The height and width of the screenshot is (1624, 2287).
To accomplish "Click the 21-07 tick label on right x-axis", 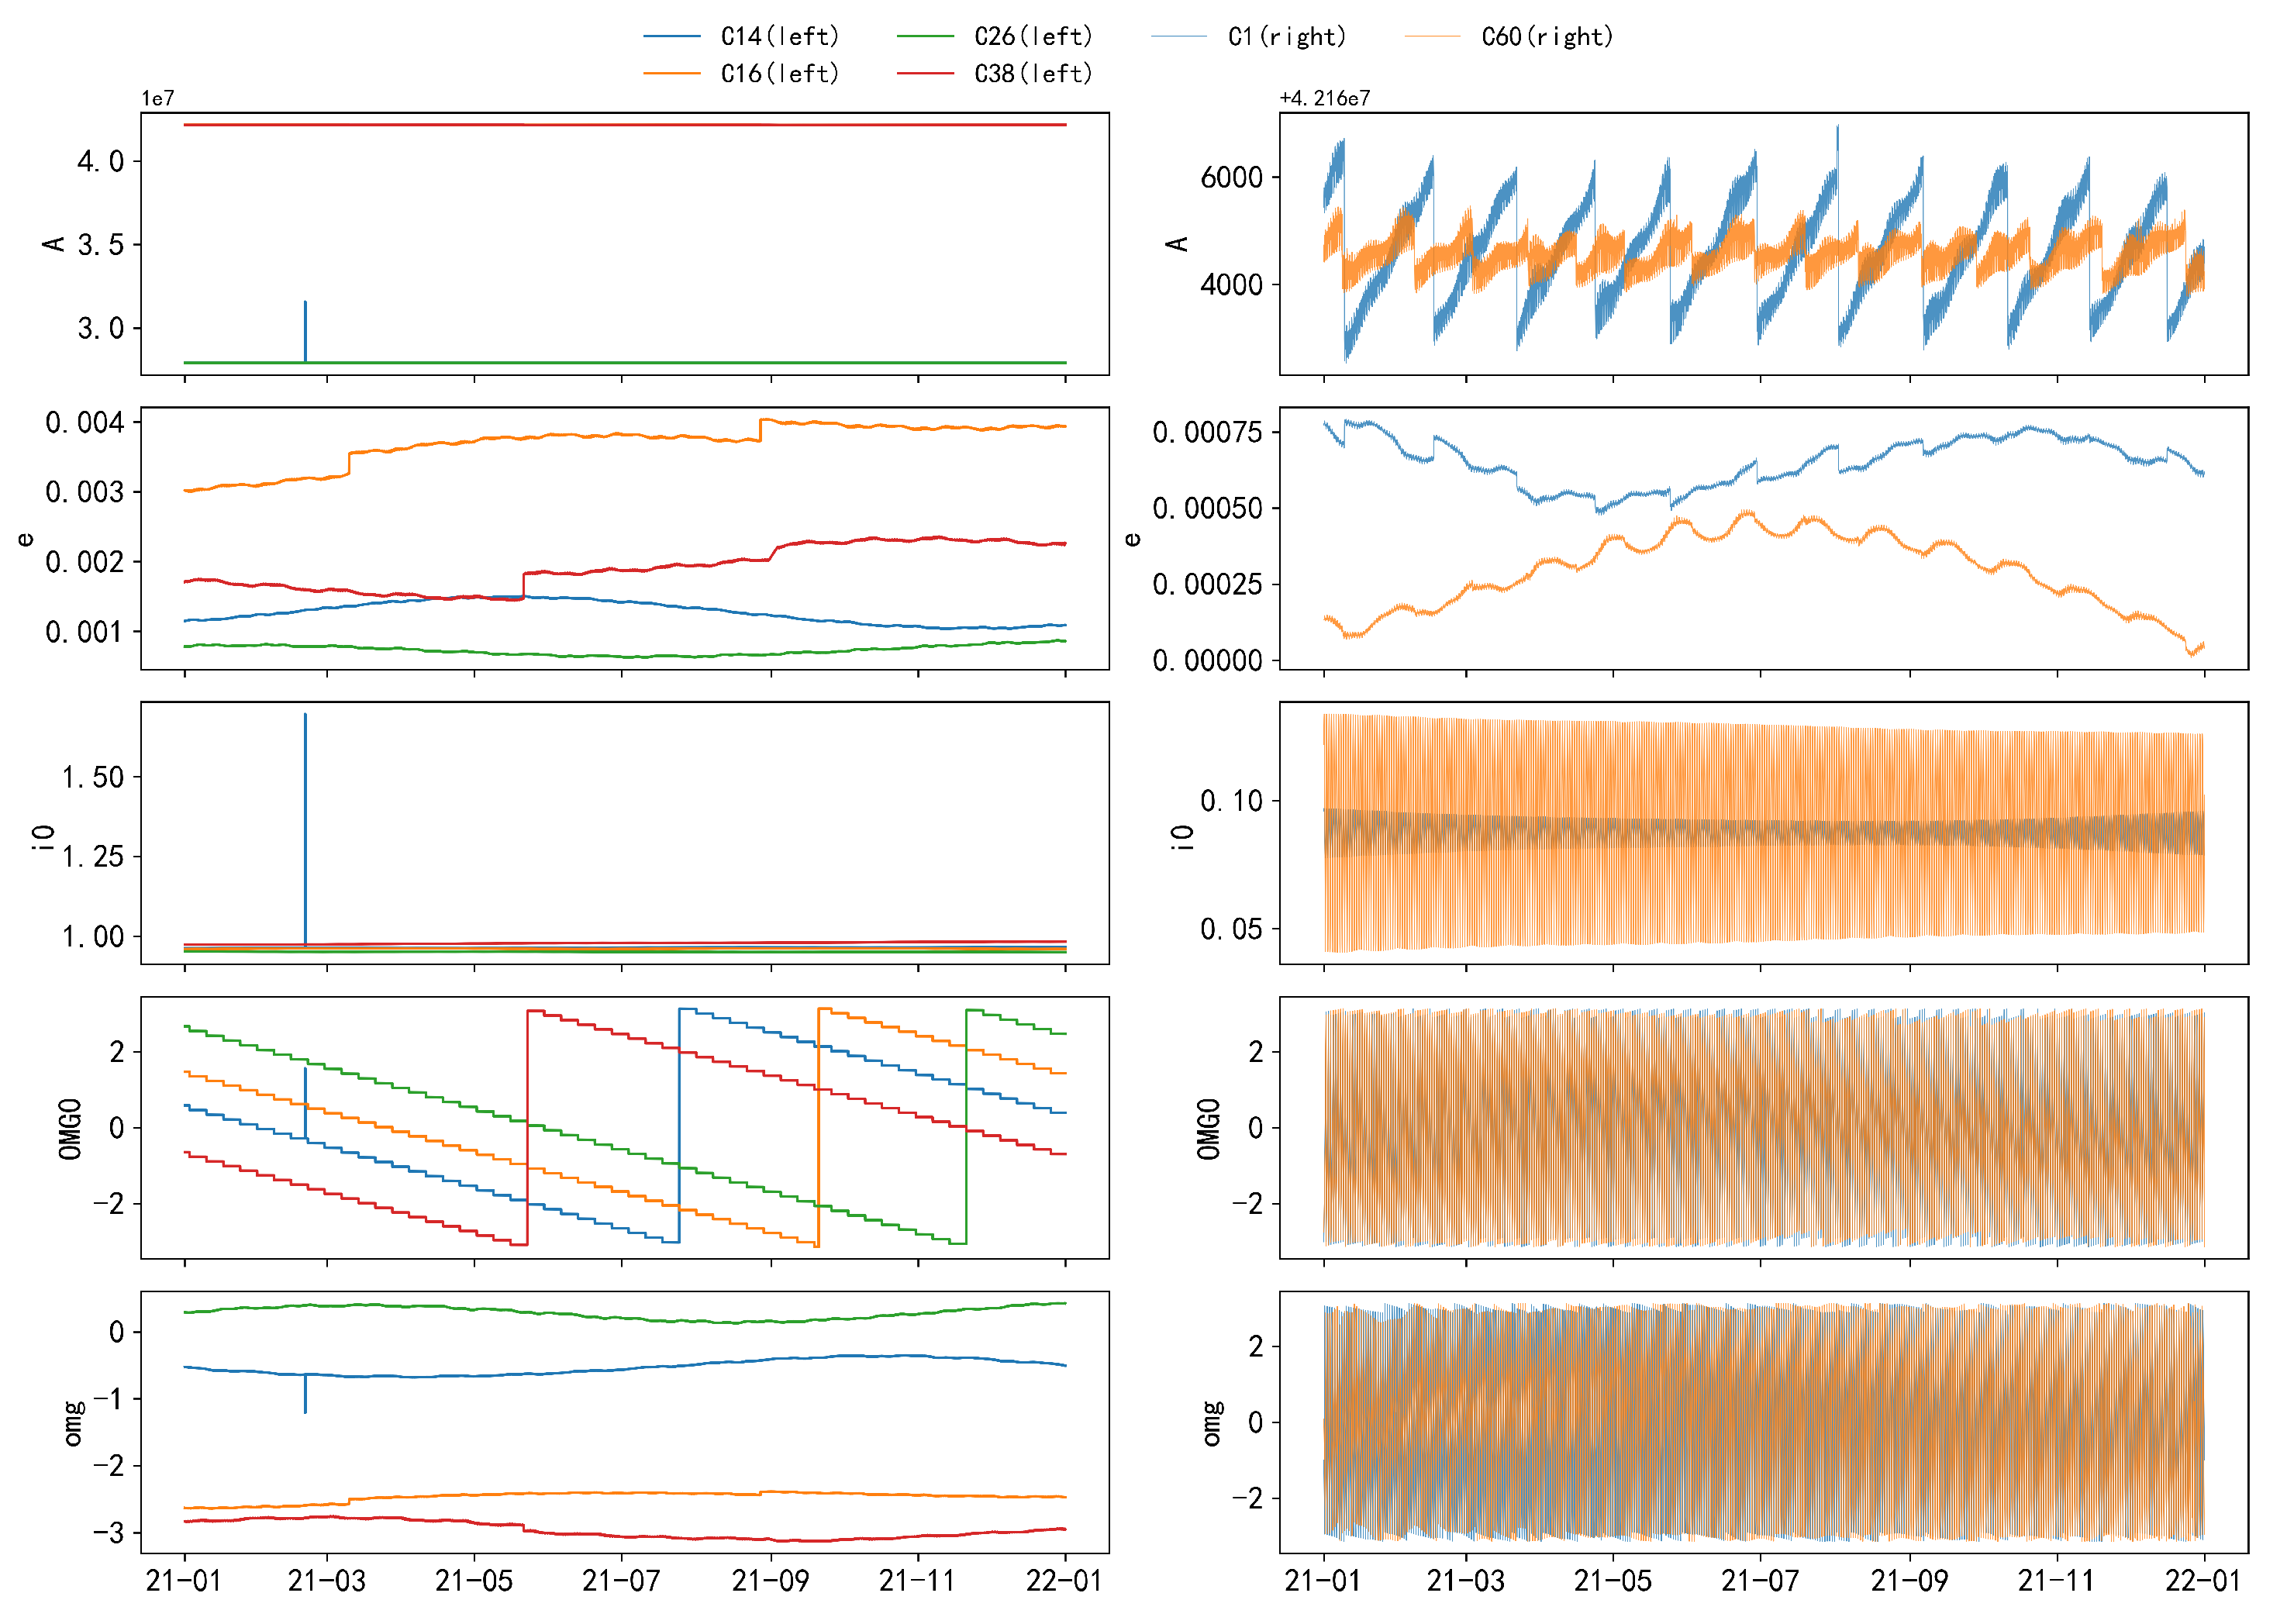I will (1760, 1581).
